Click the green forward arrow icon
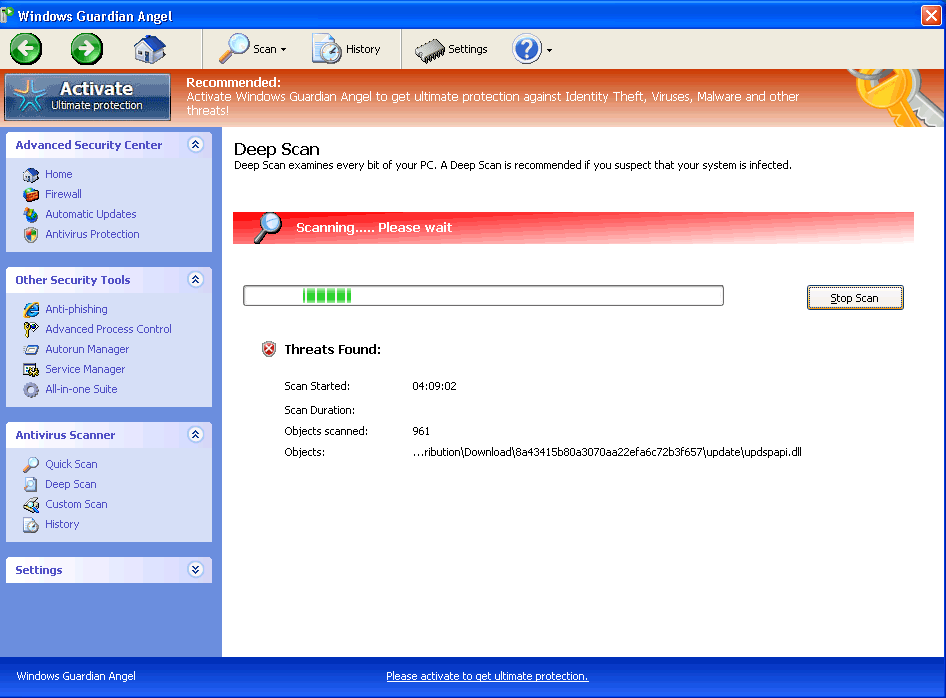 tap(87, 48)
